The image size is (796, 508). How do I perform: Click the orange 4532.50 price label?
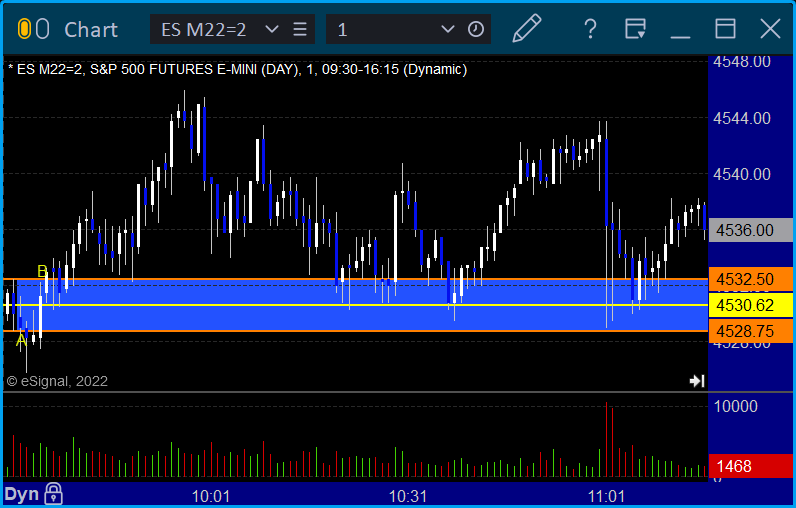pyautogui.click(x=750, y=279)
